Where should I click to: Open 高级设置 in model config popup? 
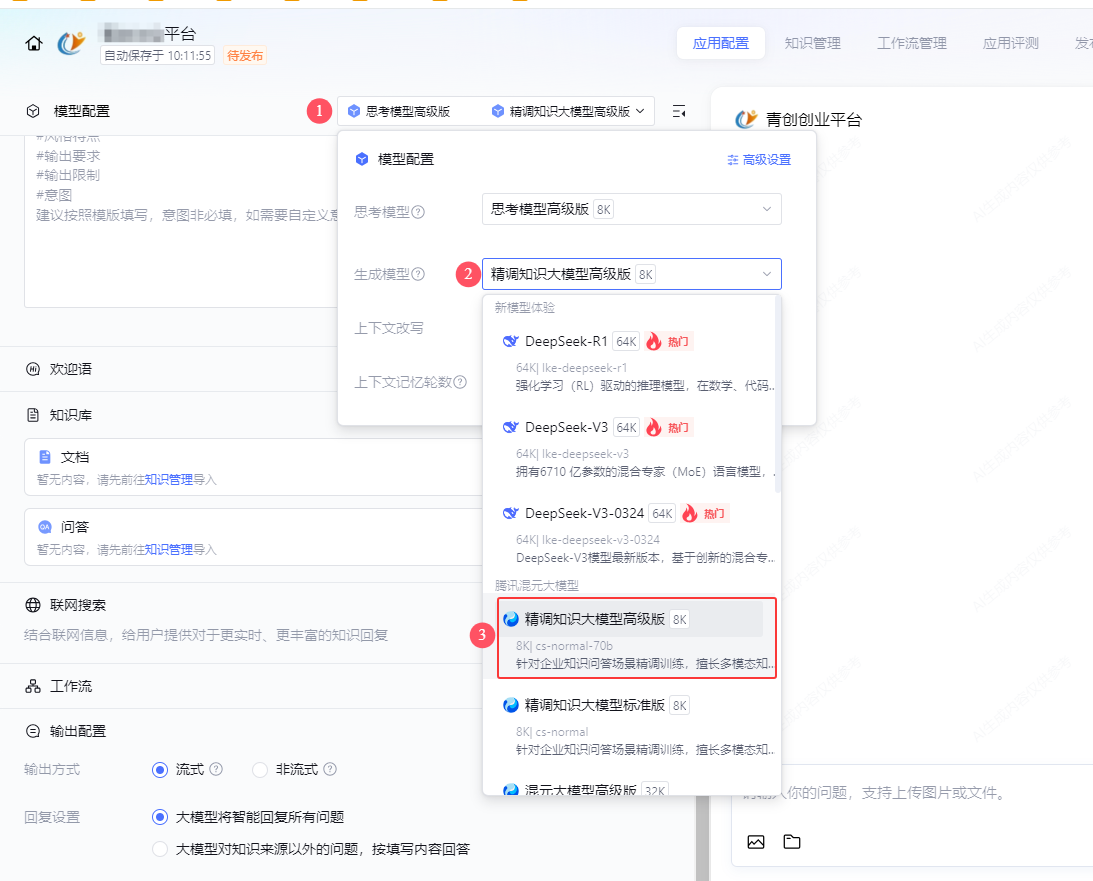coord(759,160)
